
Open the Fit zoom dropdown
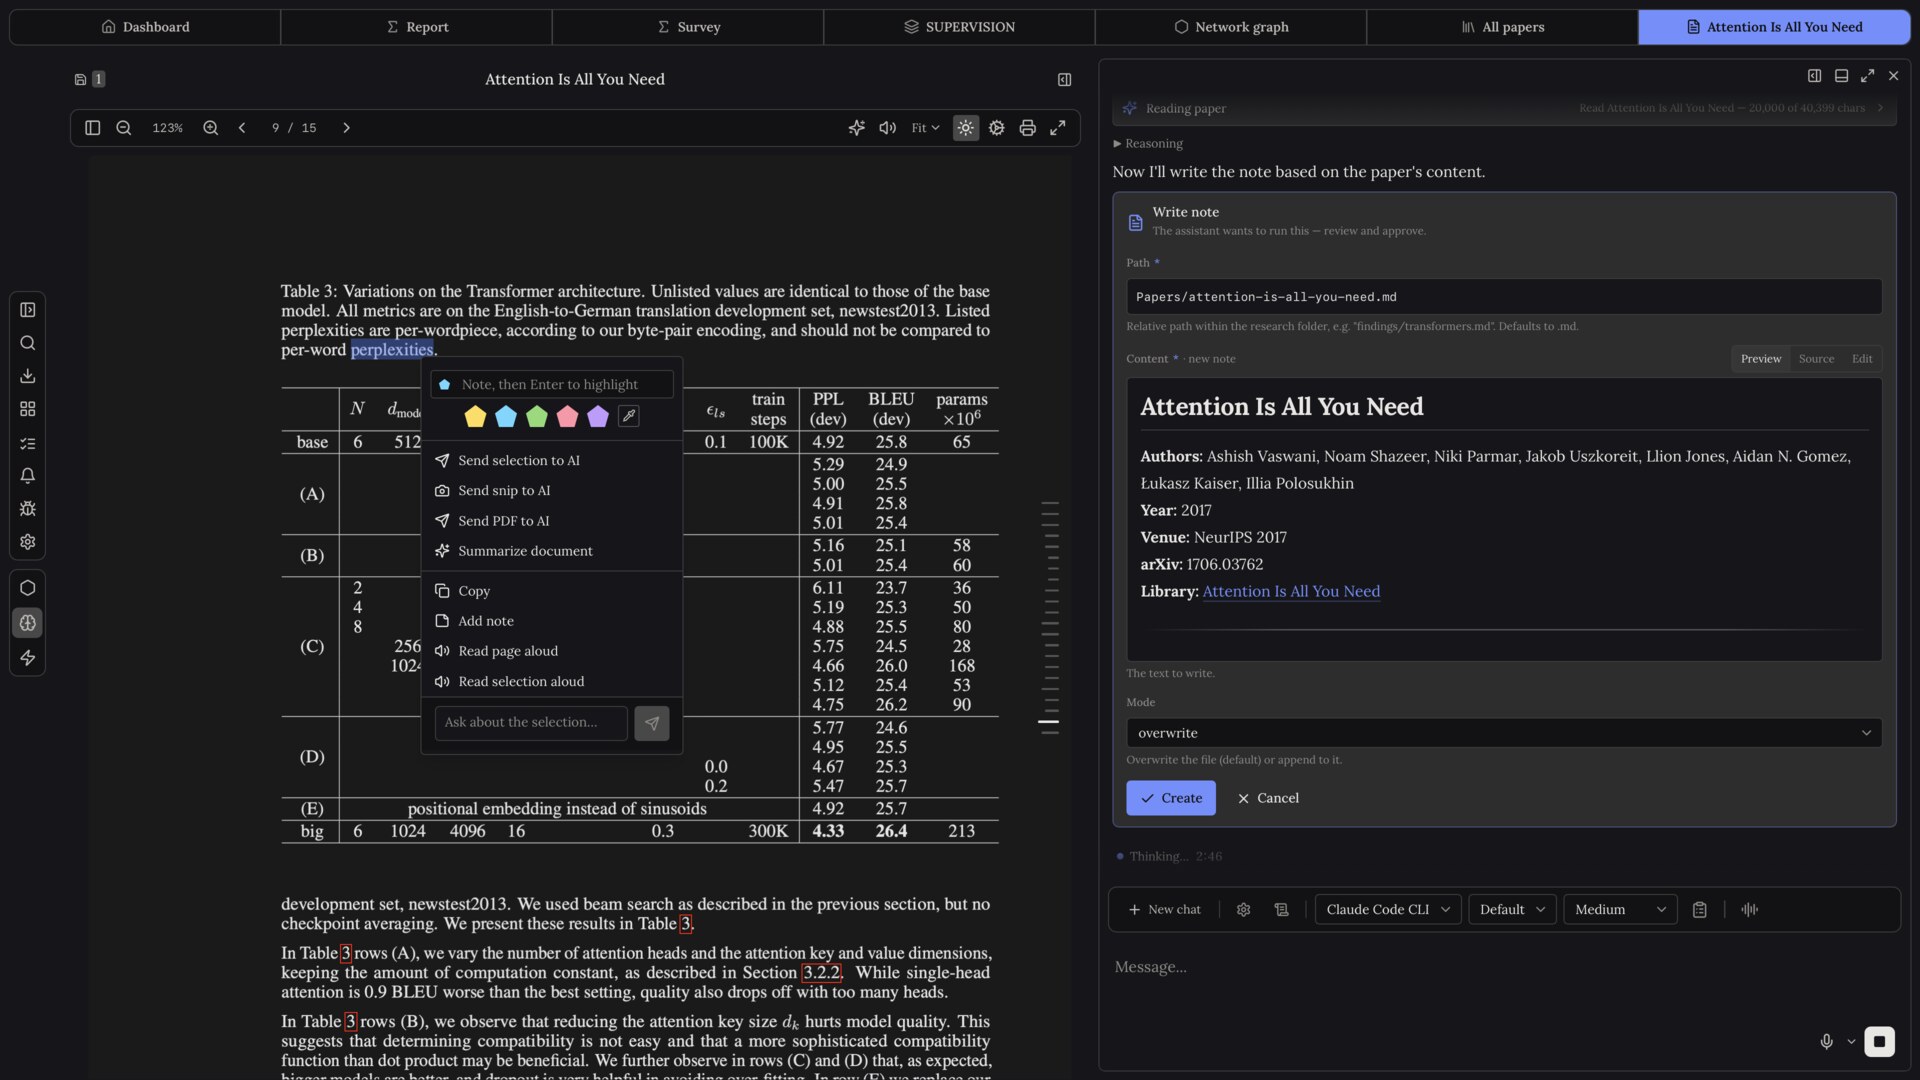pos(925,128)
